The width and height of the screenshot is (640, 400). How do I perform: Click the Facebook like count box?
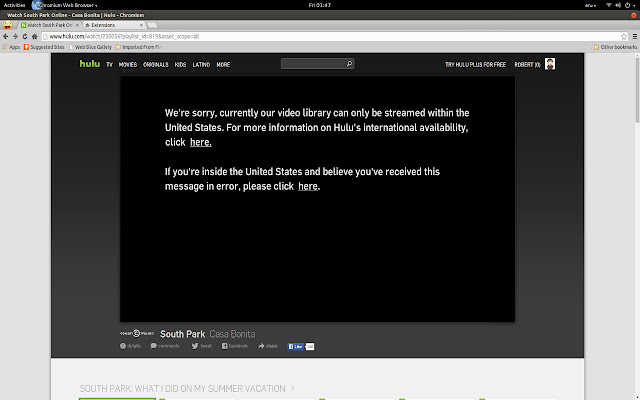click(310, 347)
